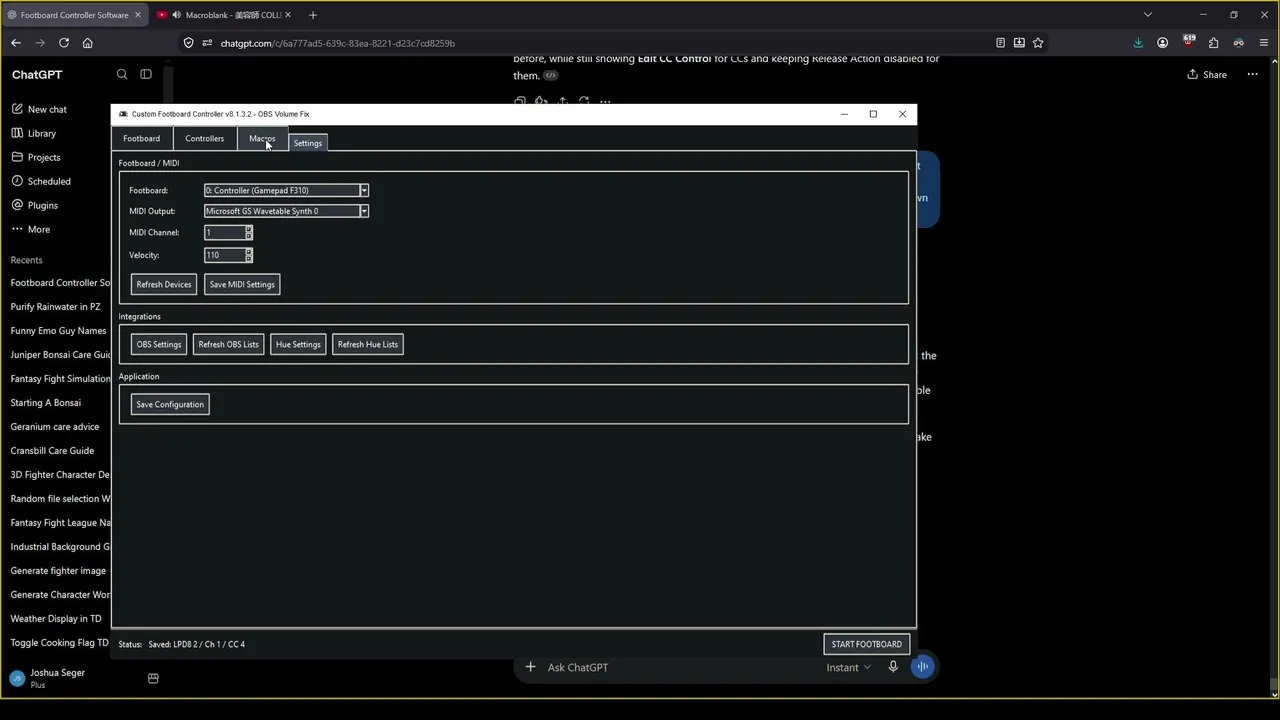1280x720 pixels.
Task: Click the shield tracking protection icon
Action: click(x=189, y=43)
